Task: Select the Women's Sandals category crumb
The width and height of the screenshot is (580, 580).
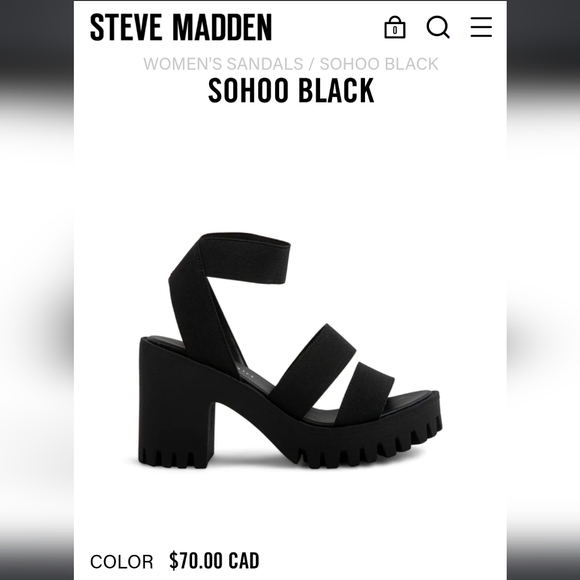Action: (223, 64)
